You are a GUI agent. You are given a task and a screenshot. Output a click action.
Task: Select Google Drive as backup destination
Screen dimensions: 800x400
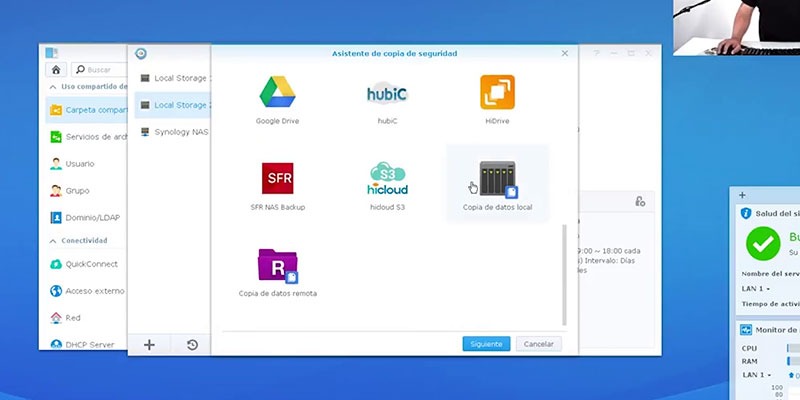[x=277, y=100]
